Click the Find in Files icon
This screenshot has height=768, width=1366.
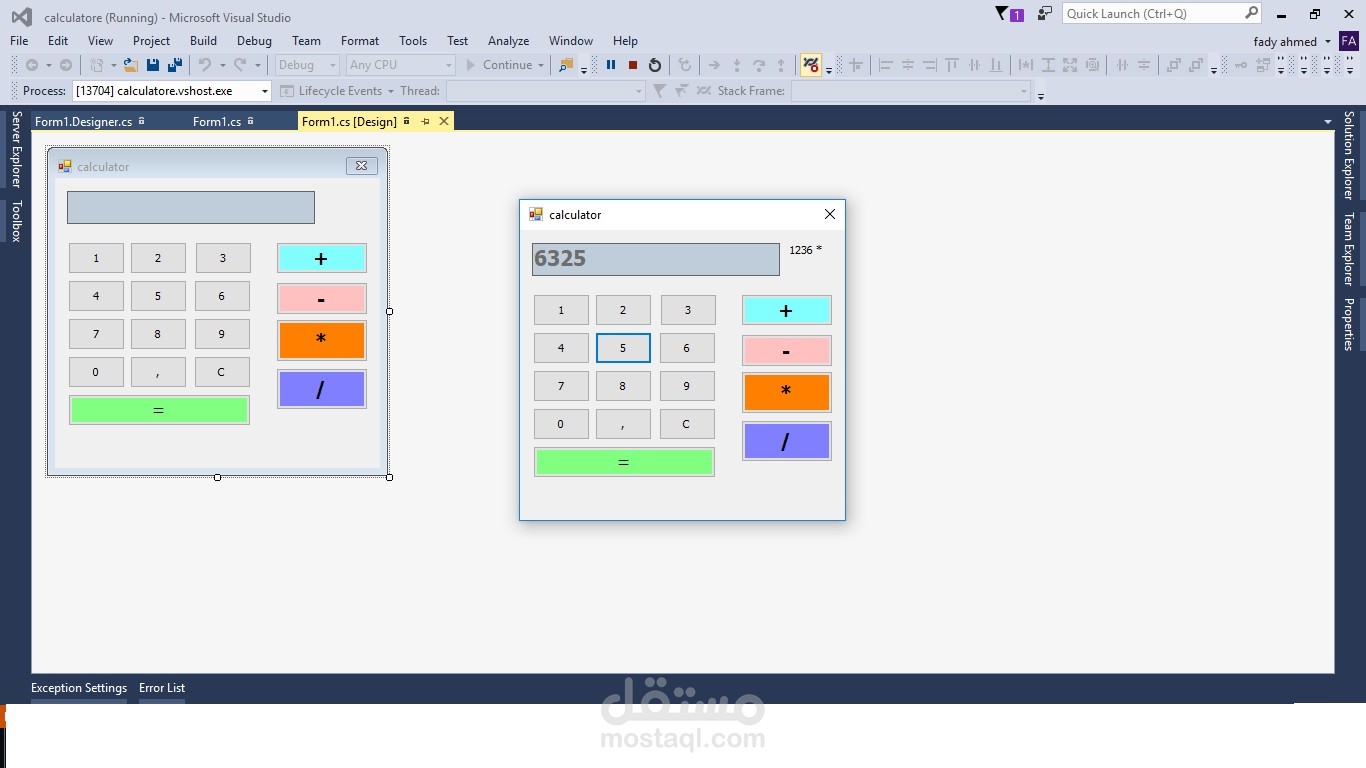coord(566,65)
